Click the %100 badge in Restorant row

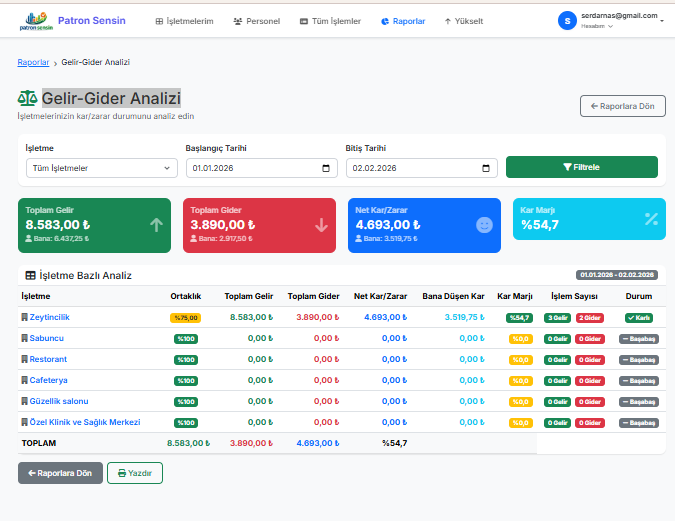186,360
